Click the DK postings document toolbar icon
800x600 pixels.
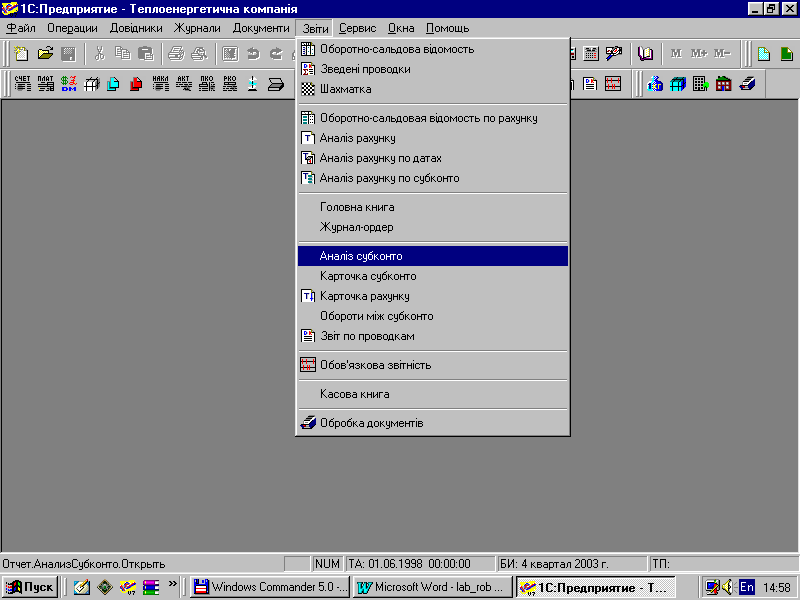[x=590, y=84]
